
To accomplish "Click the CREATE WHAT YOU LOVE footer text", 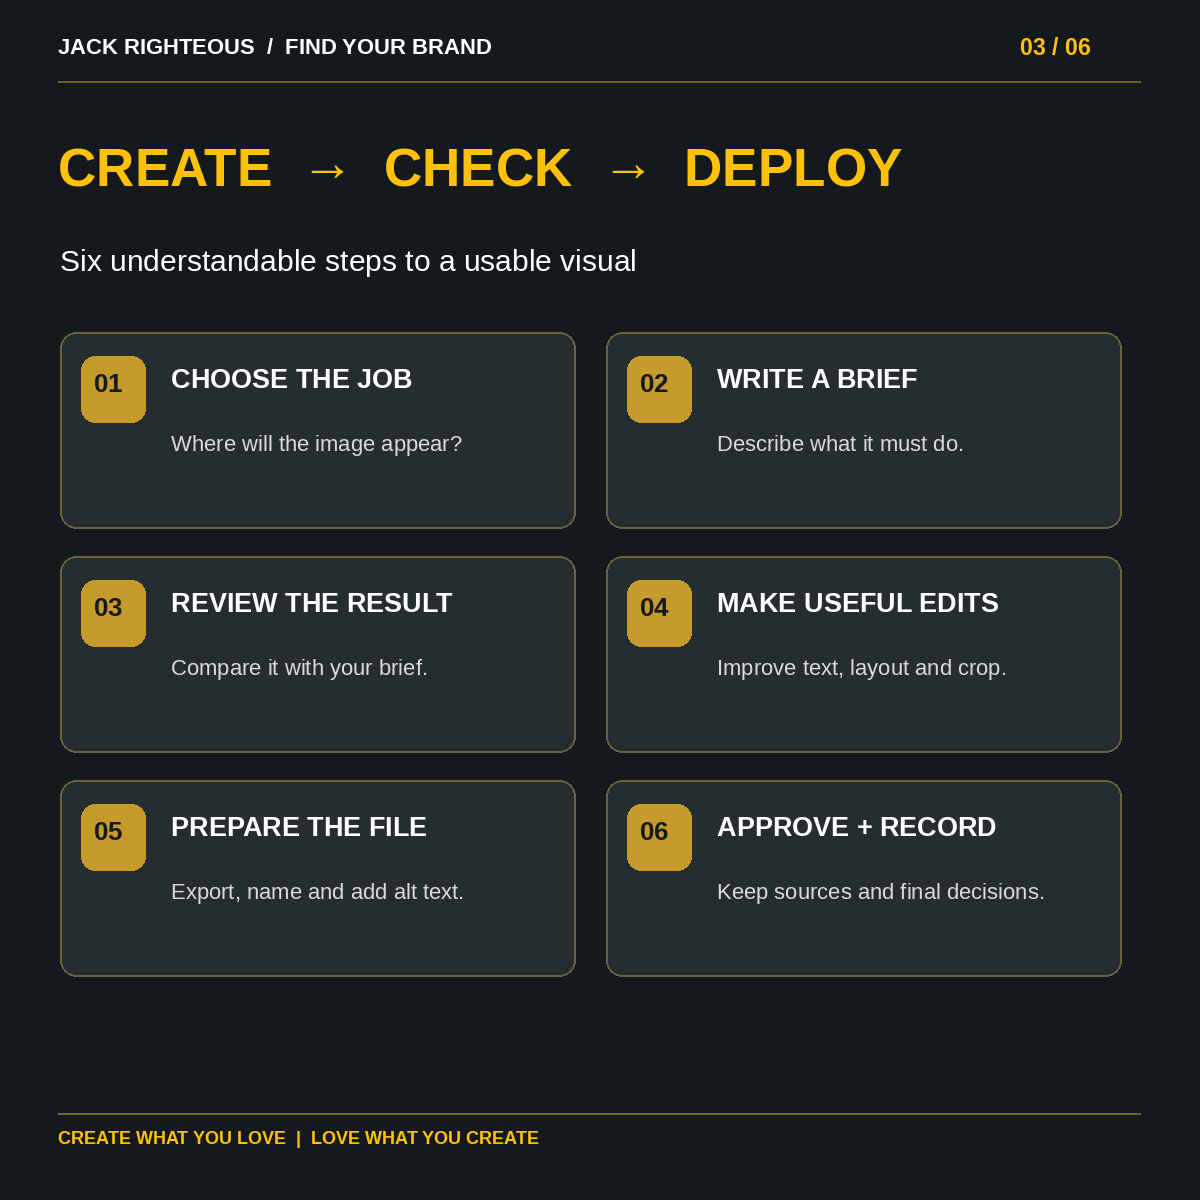I will [x=172, y=1138].
